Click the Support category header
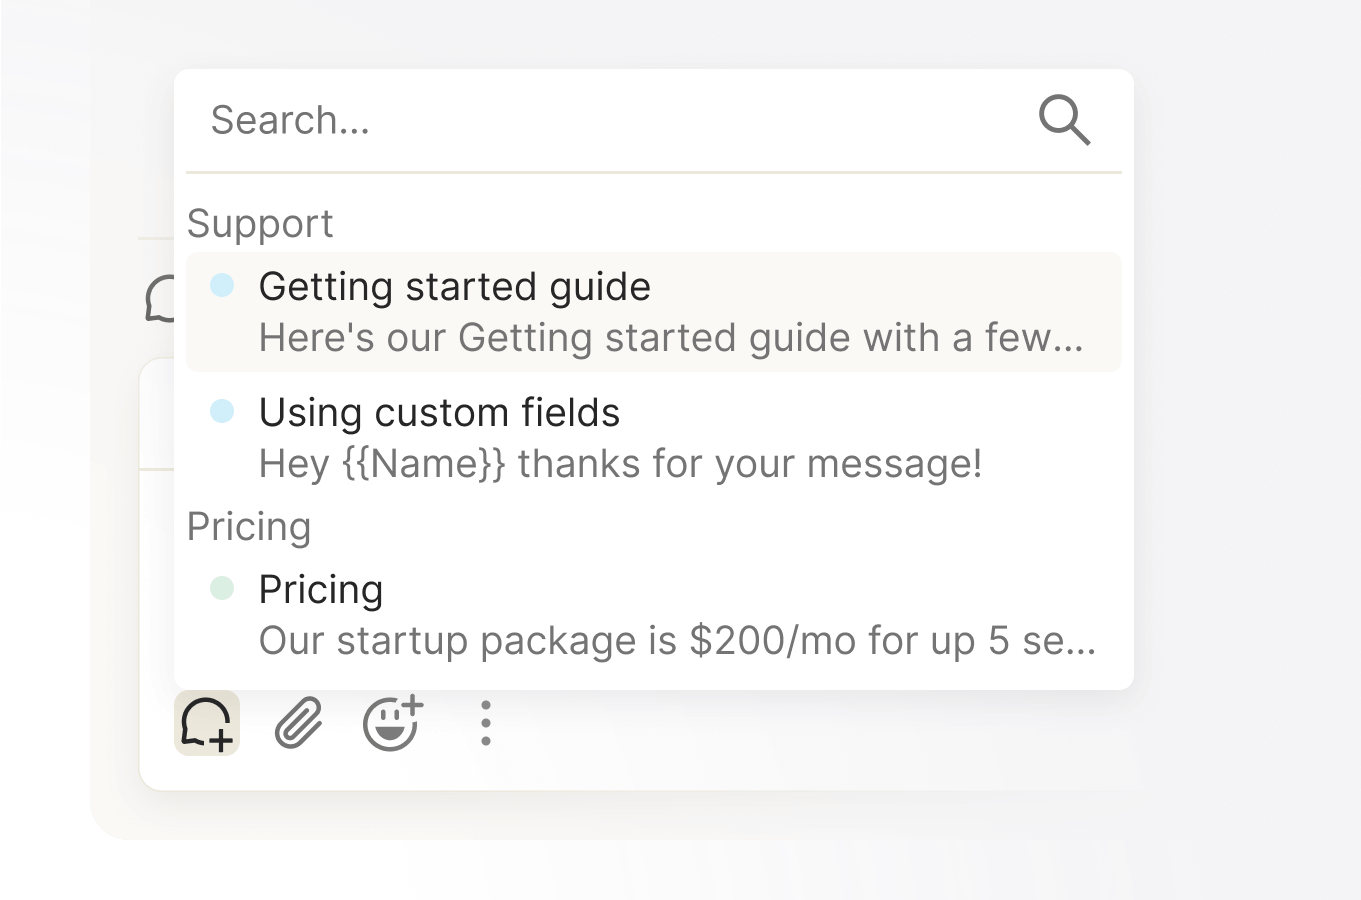 pyautogui.click(x=260, y=223)
